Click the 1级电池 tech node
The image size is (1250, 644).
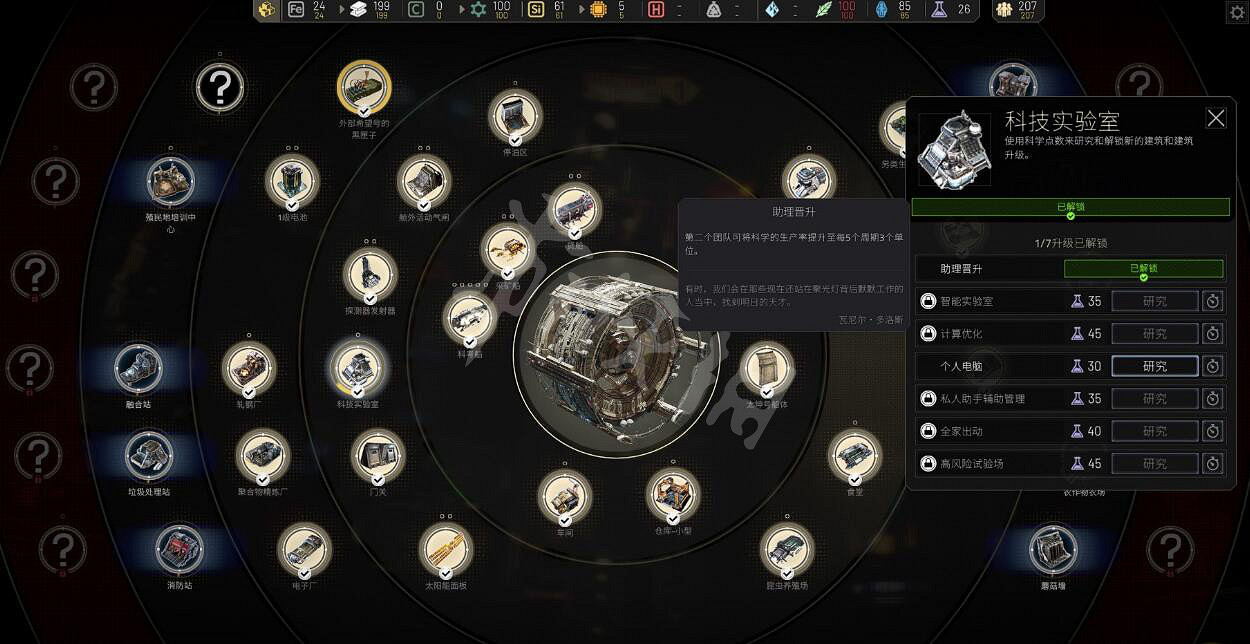[292, 181]
